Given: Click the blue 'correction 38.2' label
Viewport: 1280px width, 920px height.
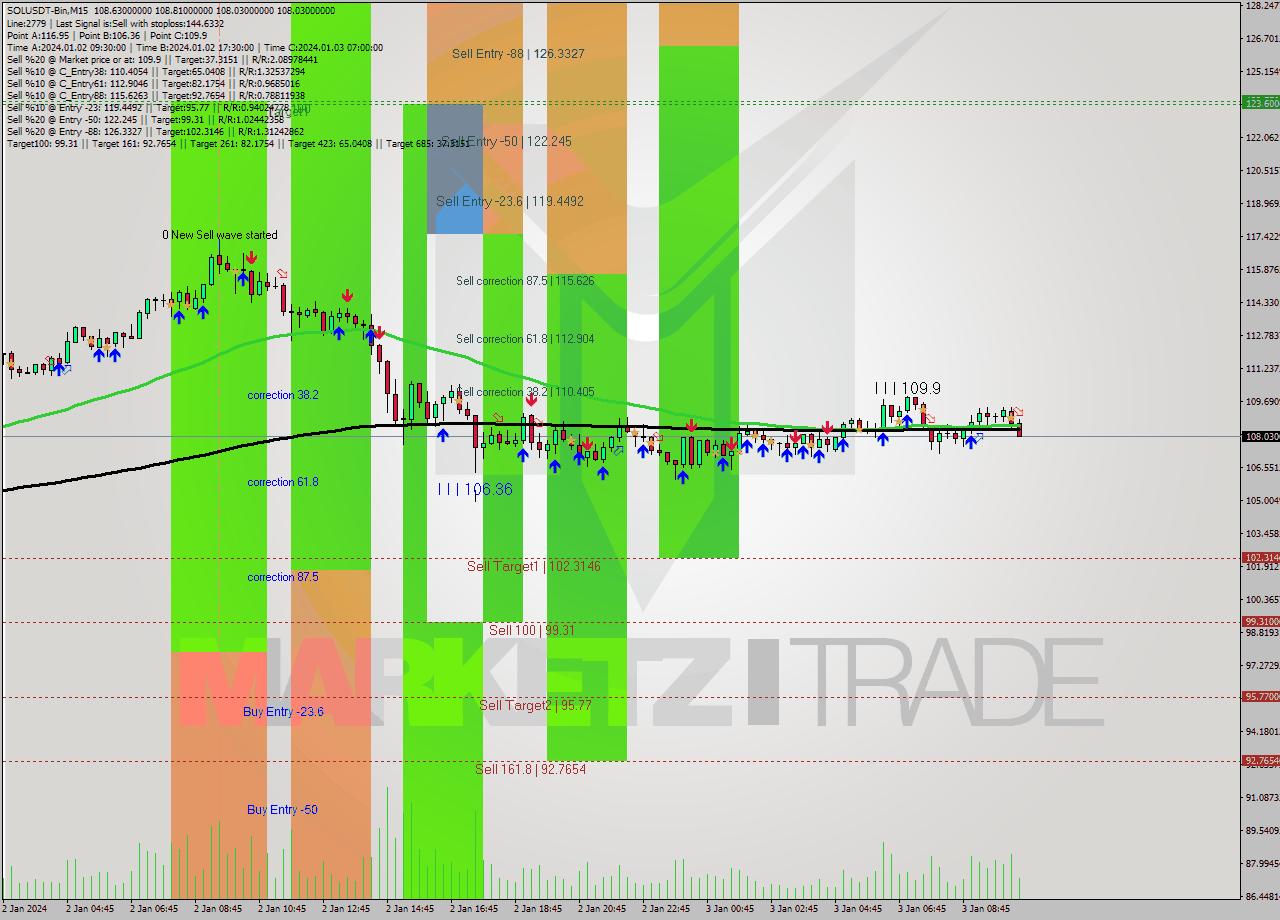Looking at the screenshot, I should [283, 395].
